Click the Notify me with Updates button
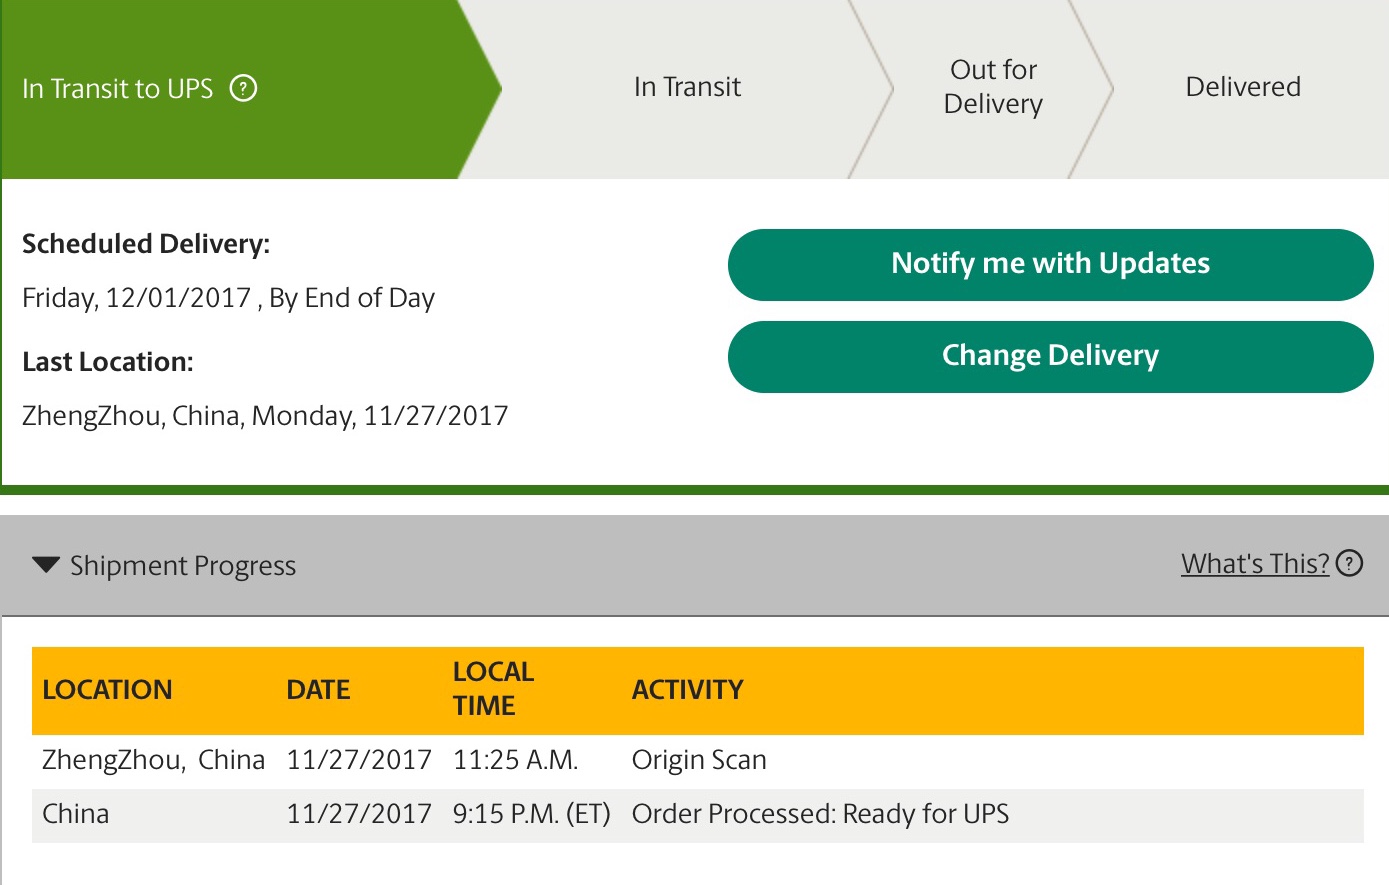The width and height of the screenshot is (1389, 885). click(x=1050, y=265)
